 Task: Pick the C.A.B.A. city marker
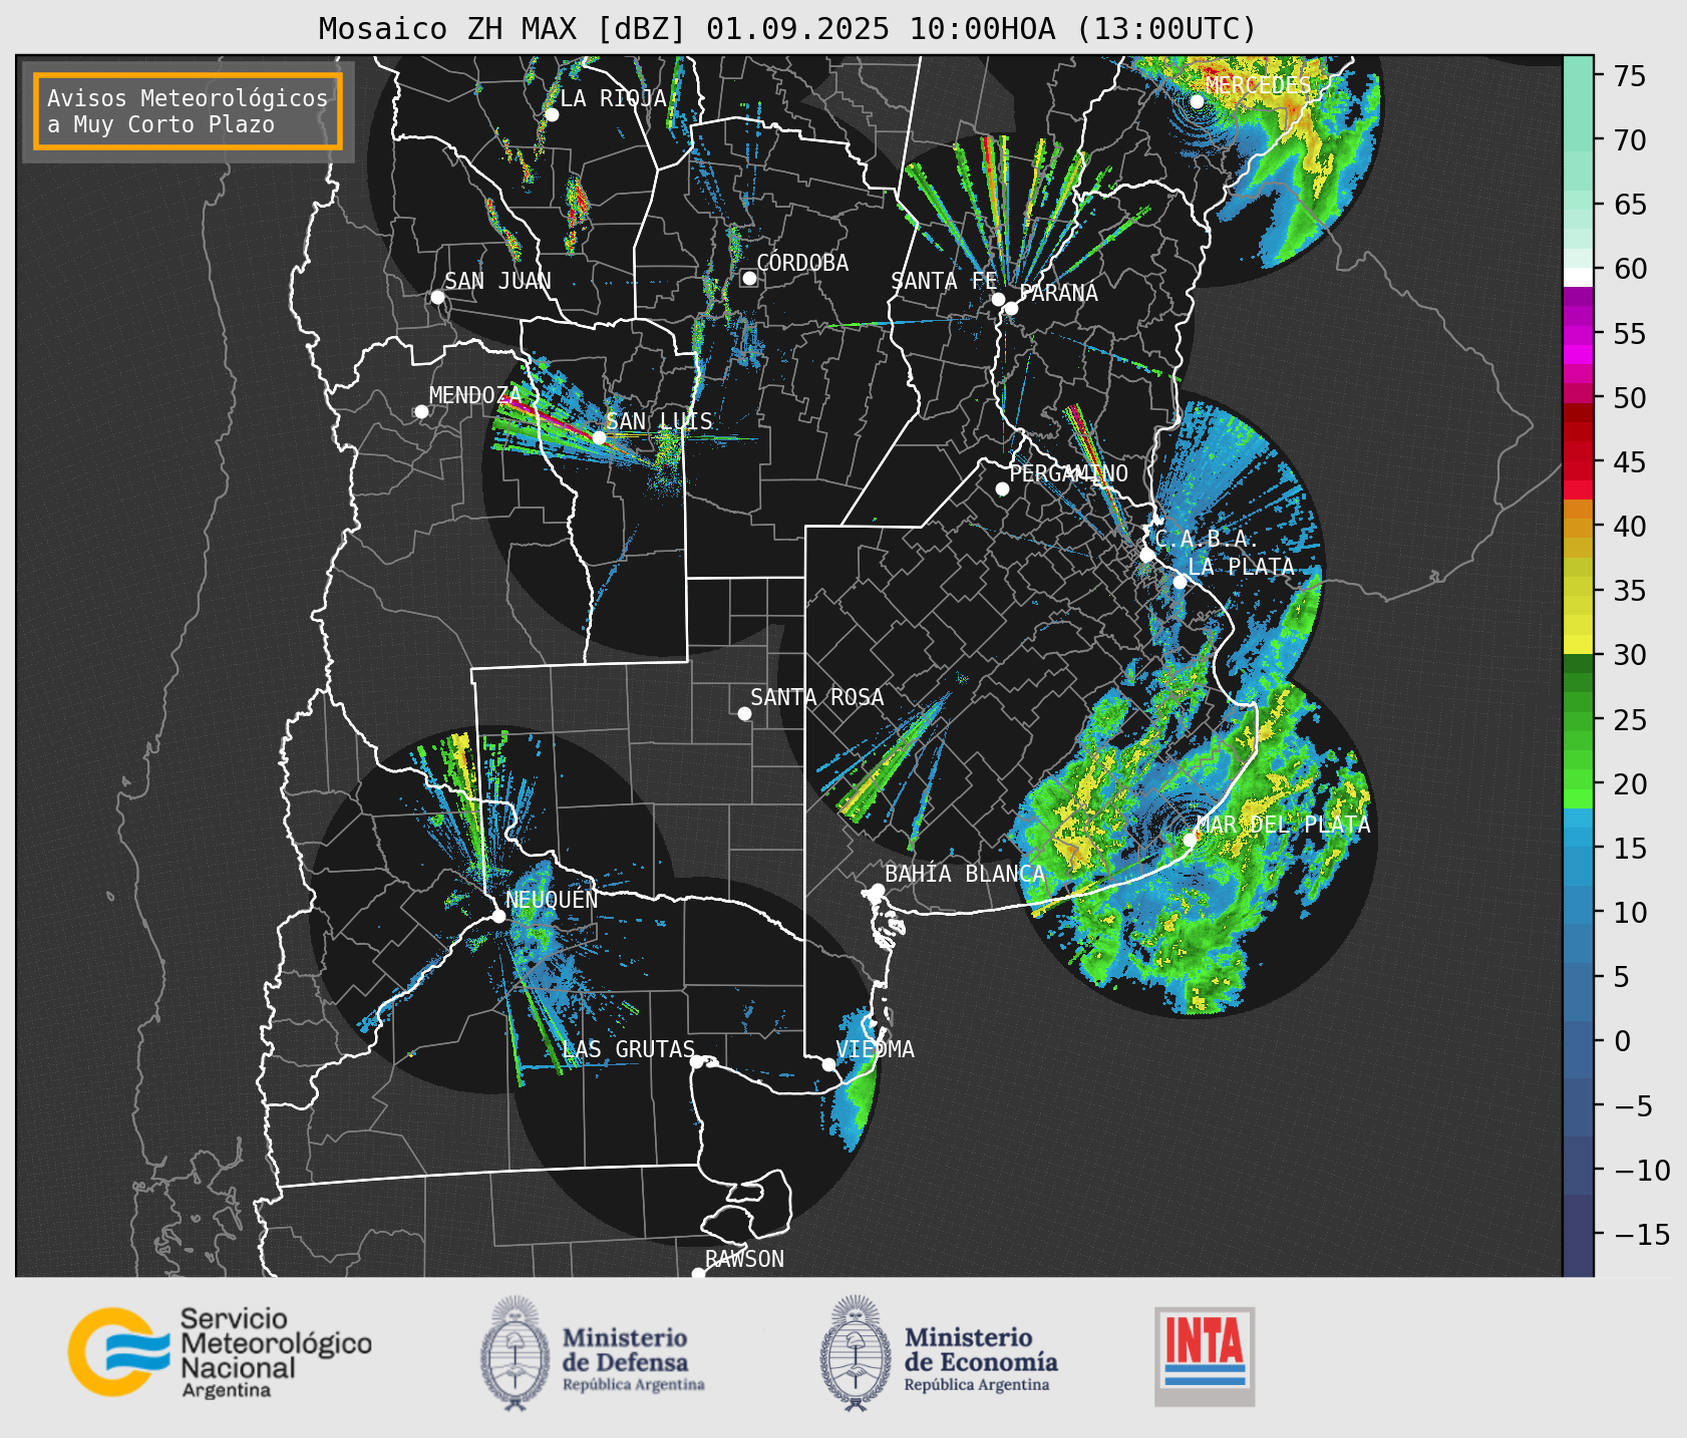coord(1147,555)
